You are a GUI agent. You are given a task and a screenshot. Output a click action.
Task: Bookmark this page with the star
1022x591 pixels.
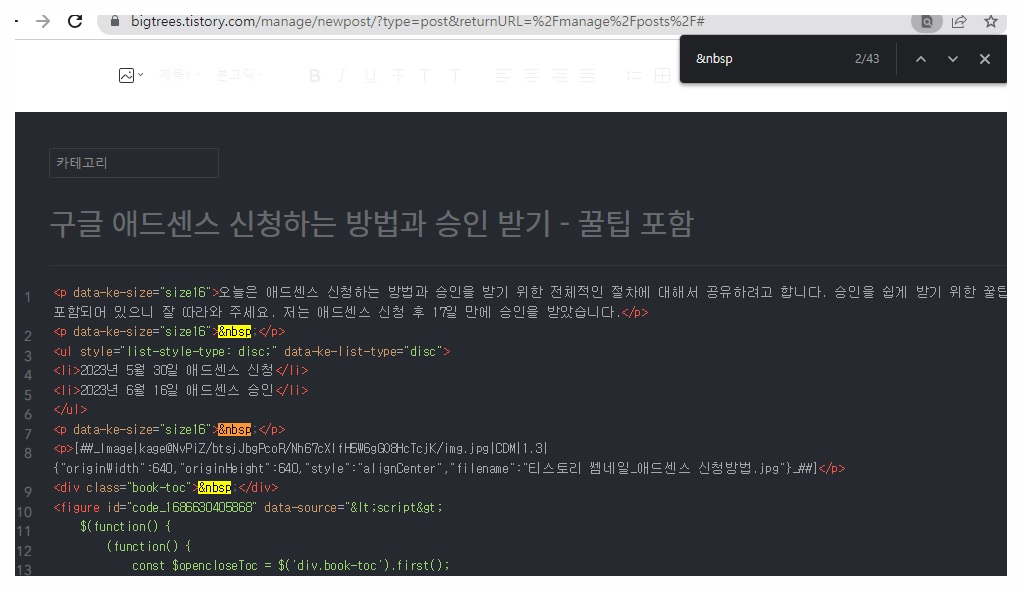point(991,22)
